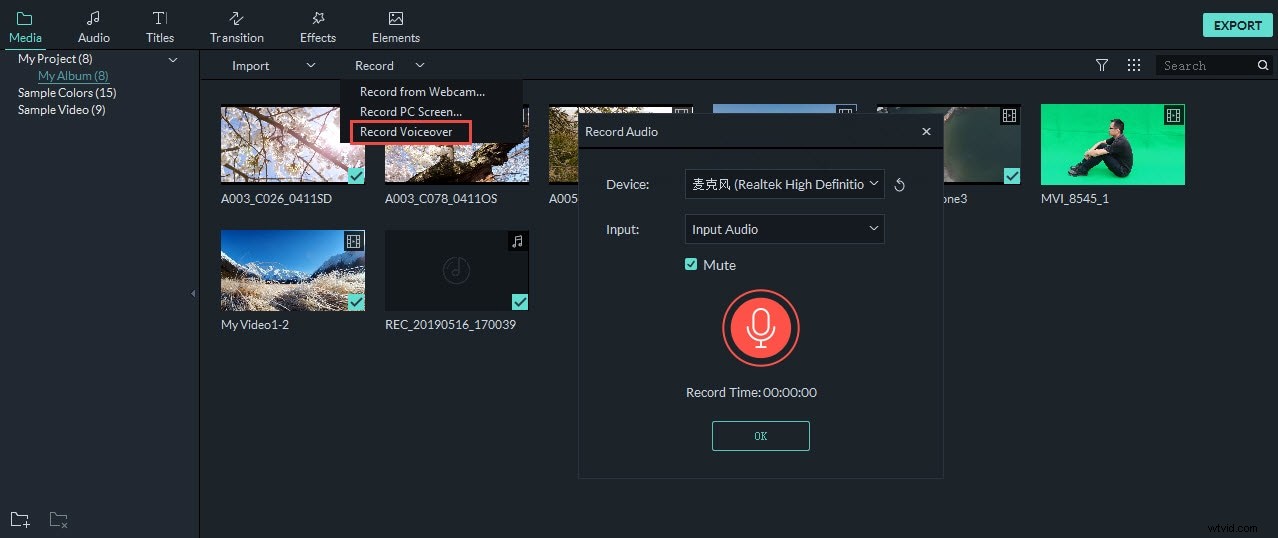Select Record Voiceover menu option
Screen dimensions: 1278x538
click(x=406, y=132)
